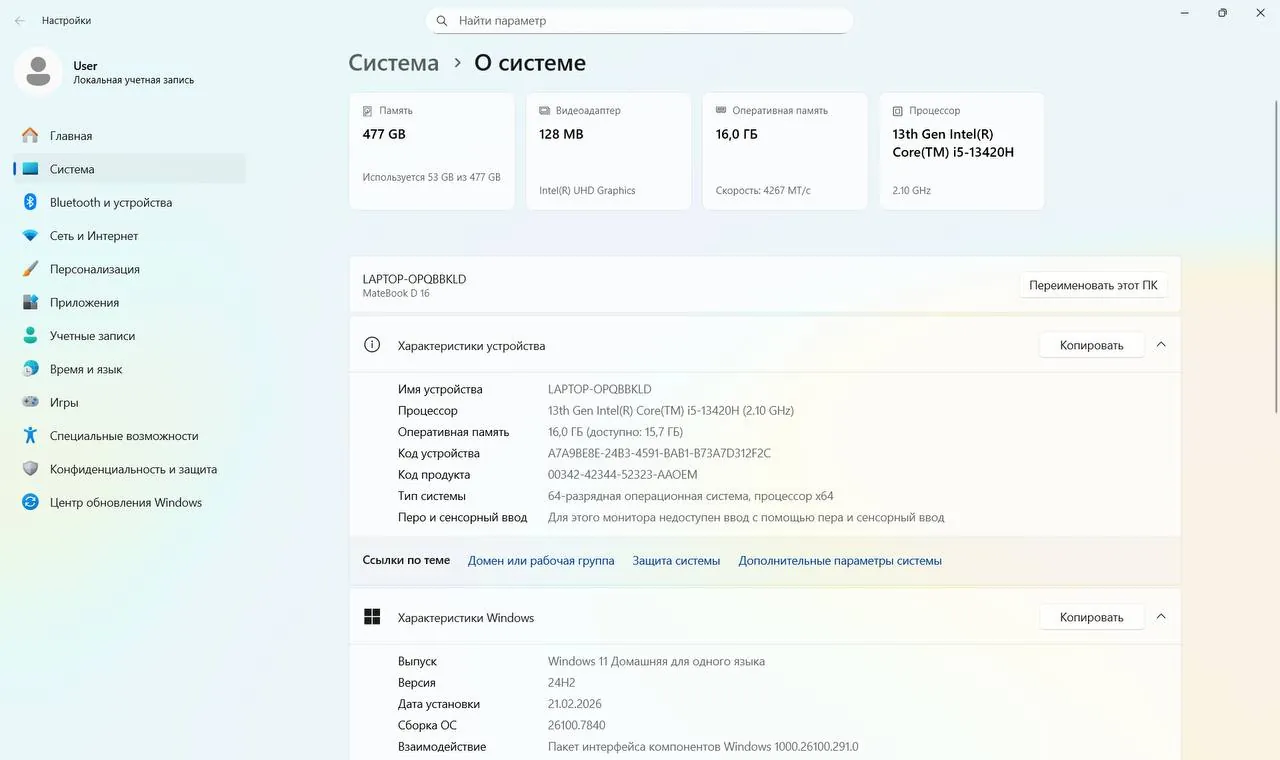Click the search magnifier icon
1280x760 pixels.
coord(442,20)
